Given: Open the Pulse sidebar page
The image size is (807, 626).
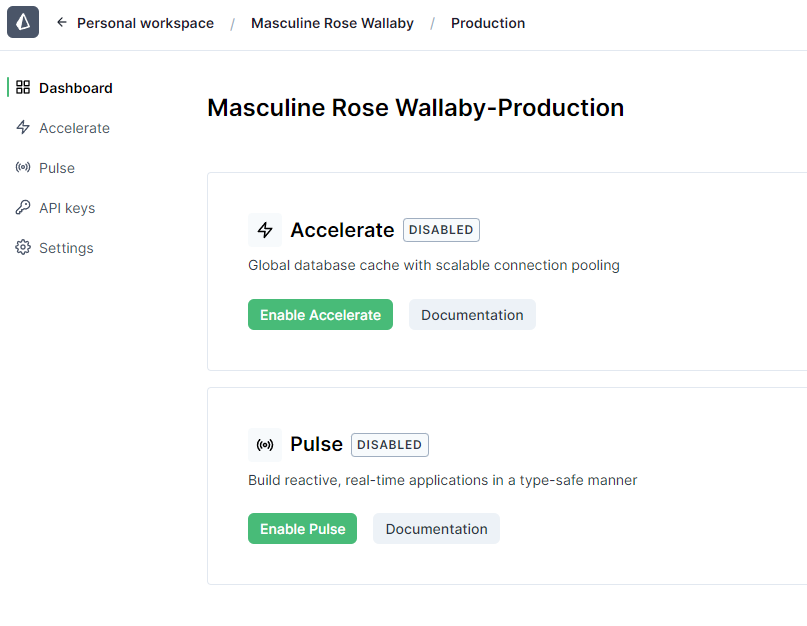Looking at the screenshot, I should (57, 168).
